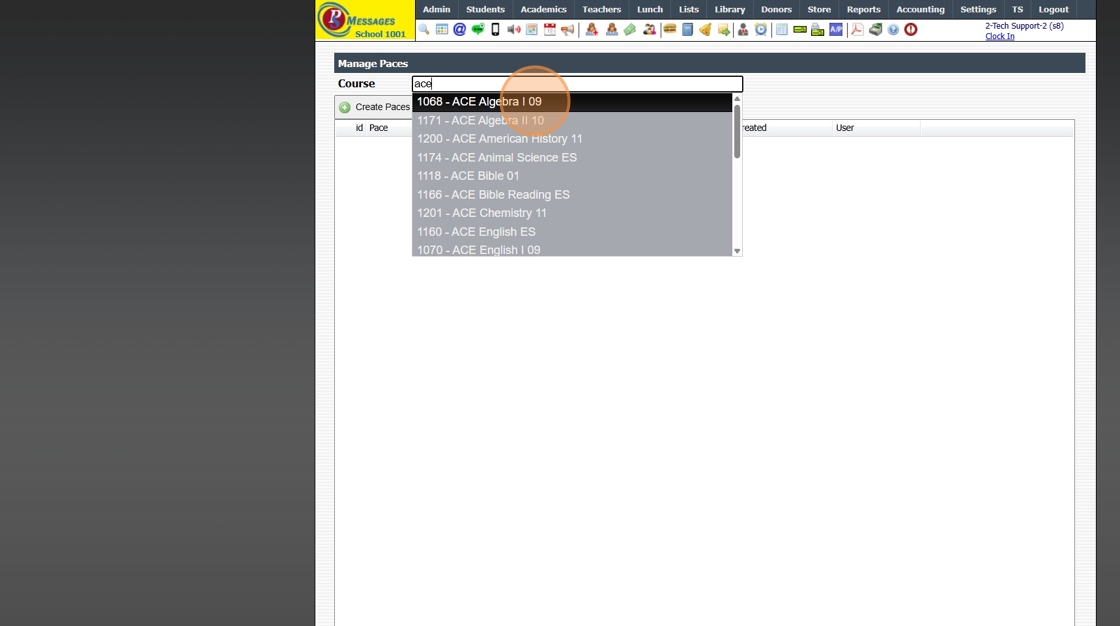
Task: Click the PDF document icon
Action: 857,29
